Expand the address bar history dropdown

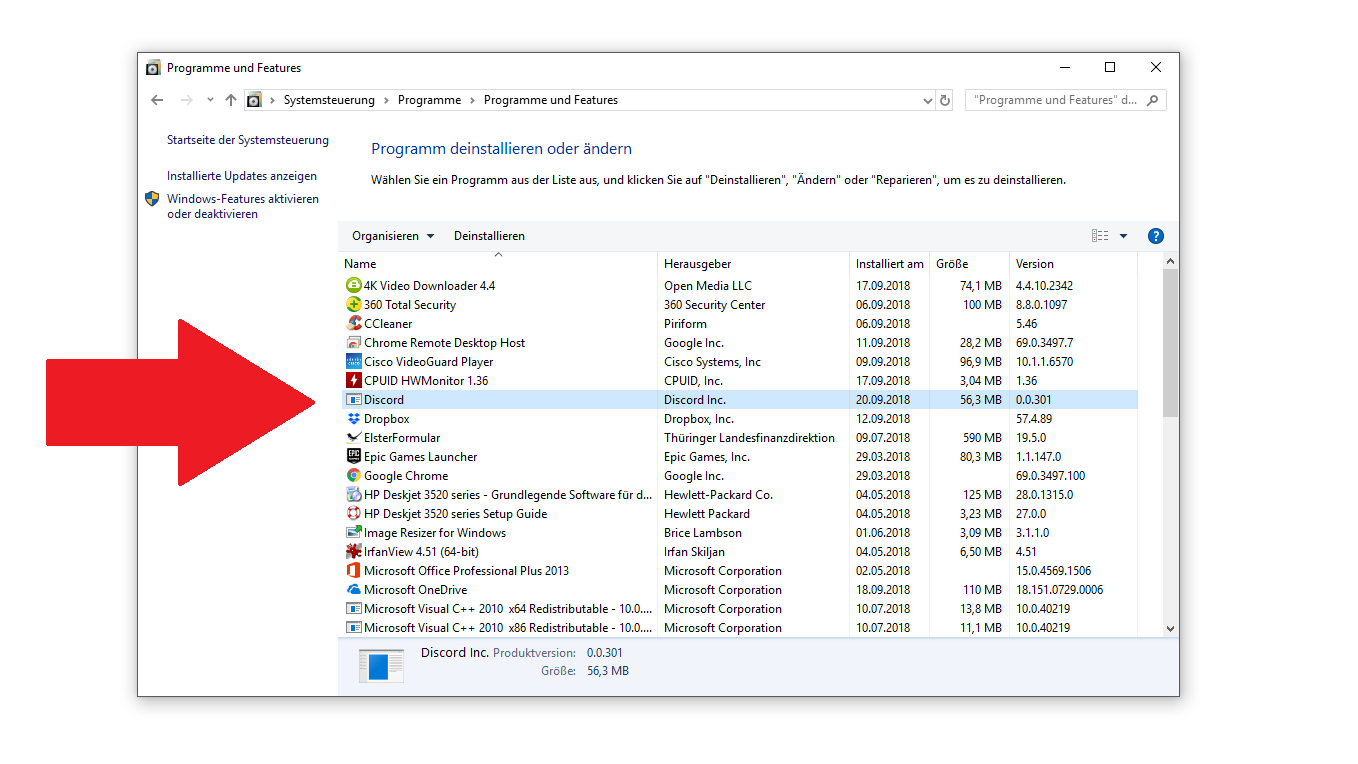pyautogui.click(x=927, y=100)
